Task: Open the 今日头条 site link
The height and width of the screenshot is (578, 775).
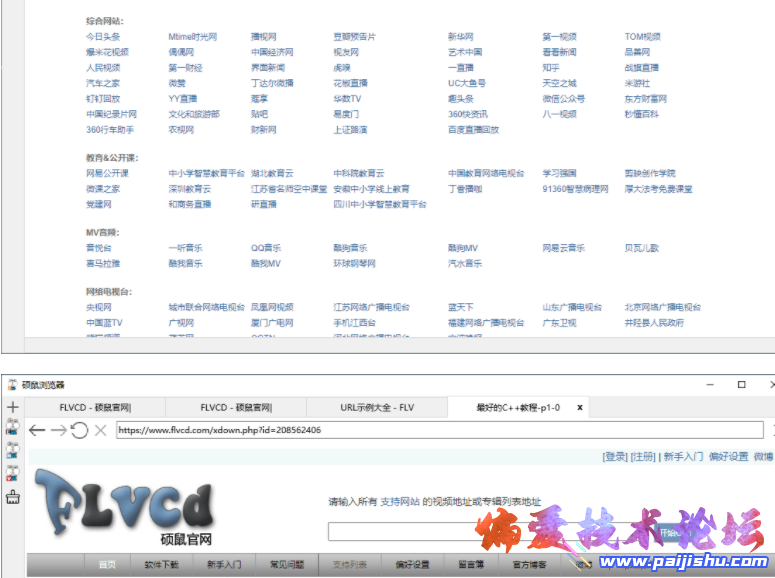Action: tap(102, 37)
